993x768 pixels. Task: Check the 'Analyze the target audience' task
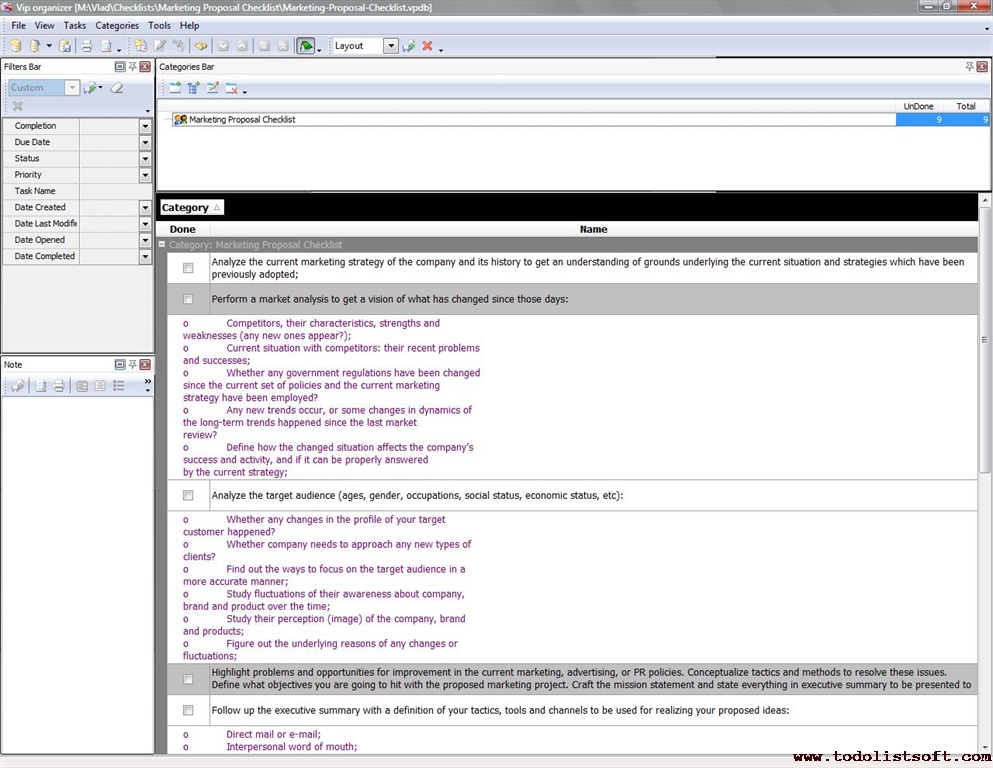188,495
